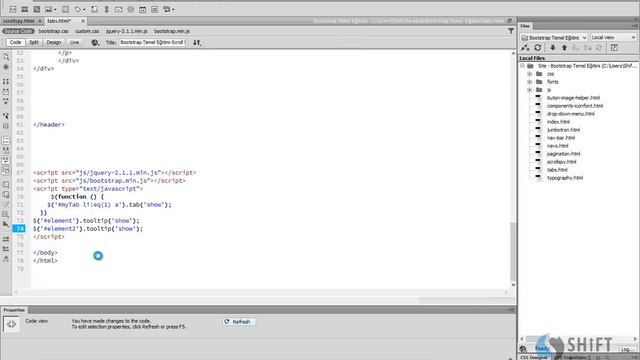Viewport: 640px width, 360px height.
Task: Click the Get Files down-arrow icon
Action: (x=552, y=48)
